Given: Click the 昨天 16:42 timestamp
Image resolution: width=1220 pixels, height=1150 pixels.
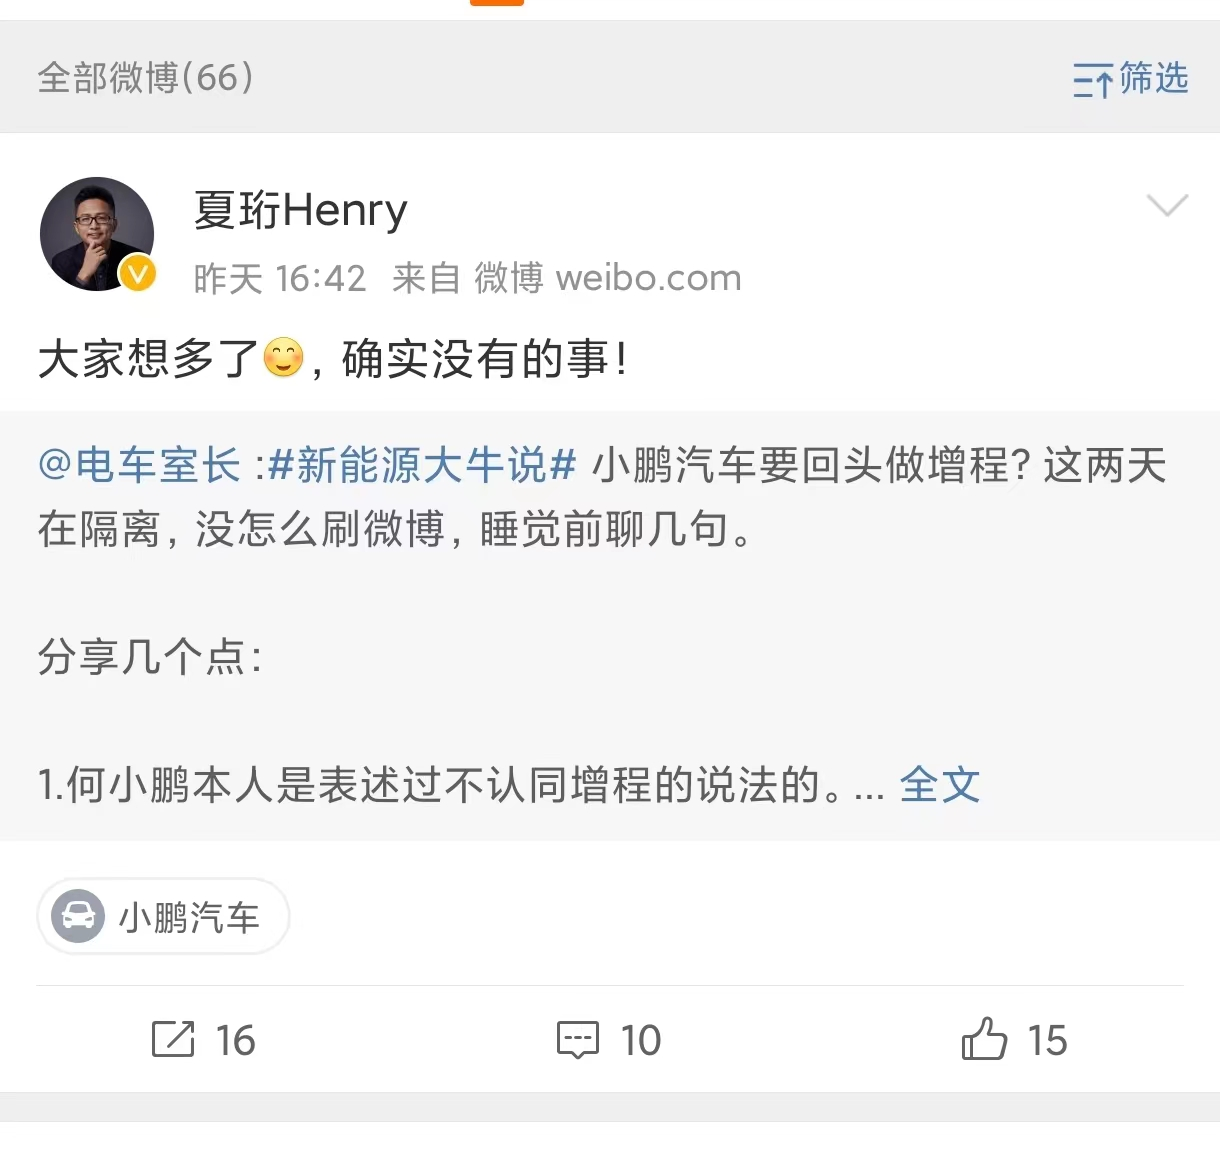Looking at the screenshot, I should (x=279, y=277).
